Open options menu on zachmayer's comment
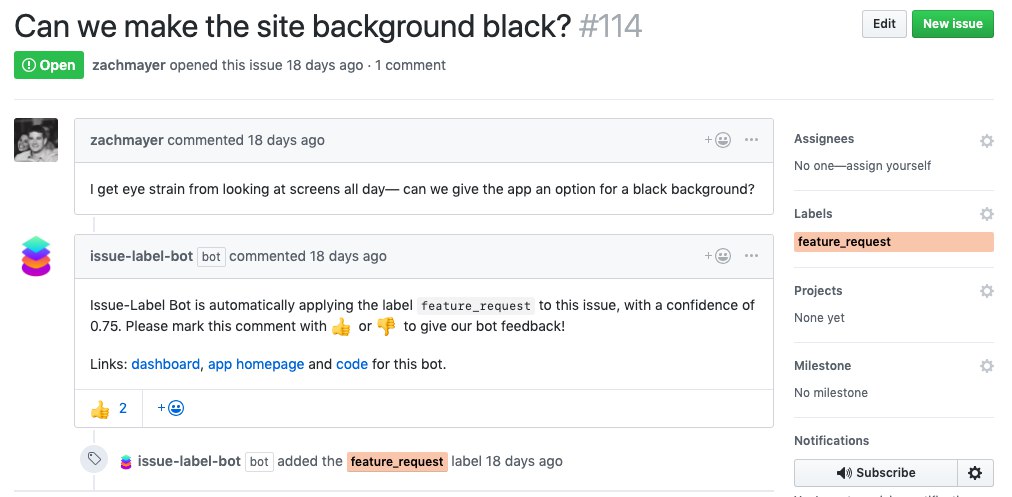Viewport: 1012px width, 497px height. [751, 140]
